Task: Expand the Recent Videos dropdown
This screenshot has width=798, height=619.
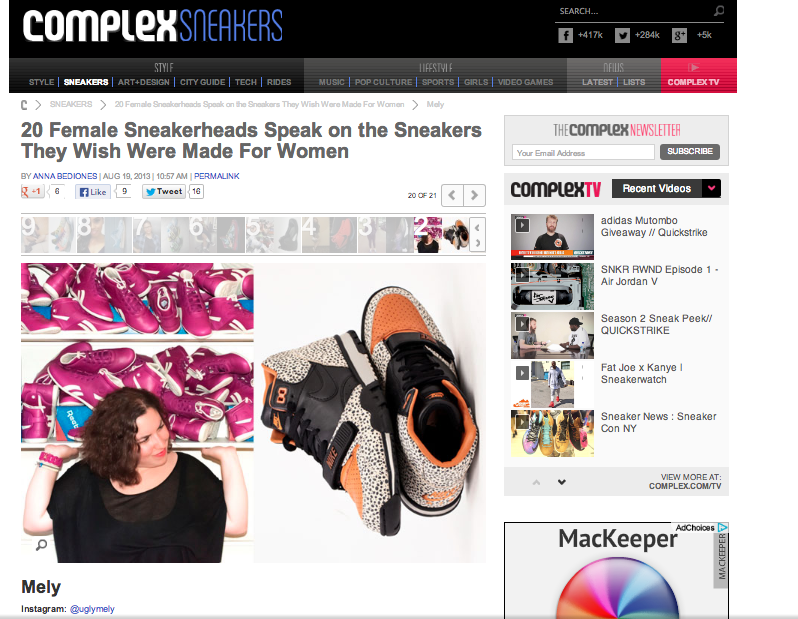Action: coord(711,188)
